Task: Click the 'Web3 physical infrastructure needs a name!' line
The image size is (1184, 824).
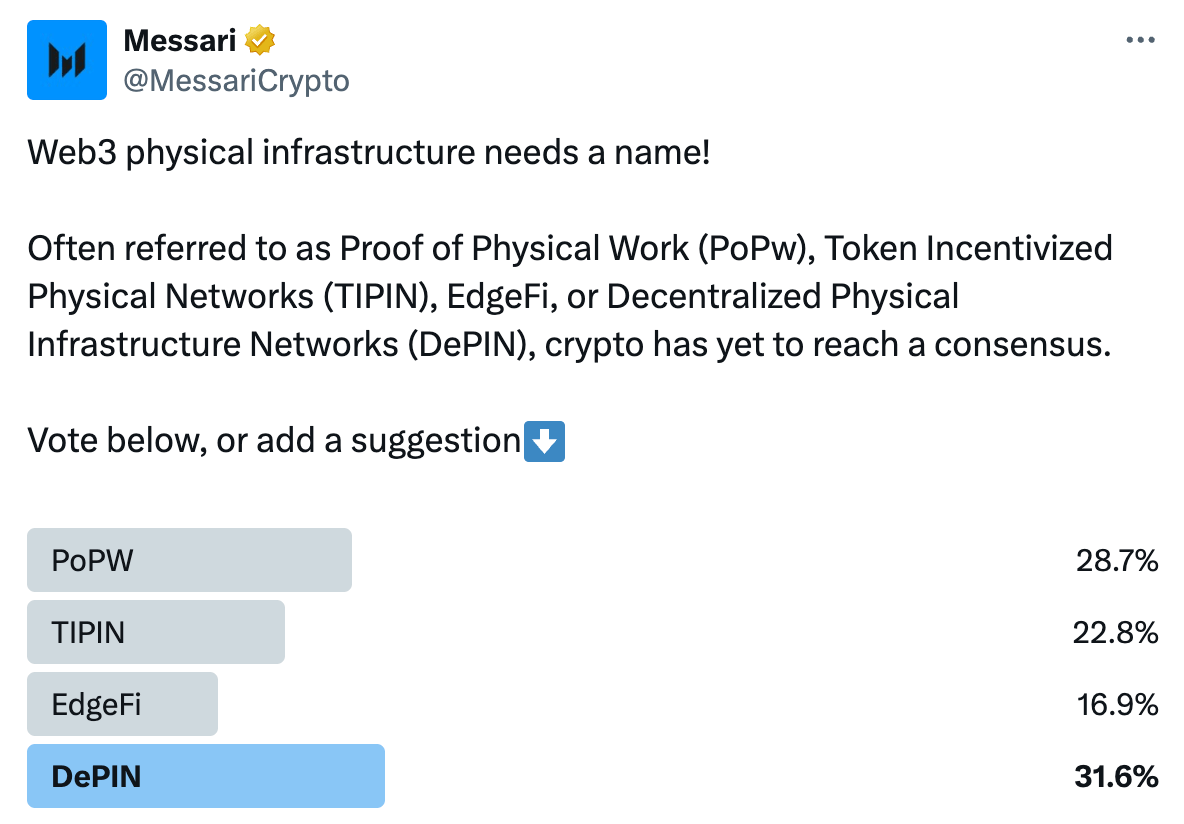Action: coord(369,153)
